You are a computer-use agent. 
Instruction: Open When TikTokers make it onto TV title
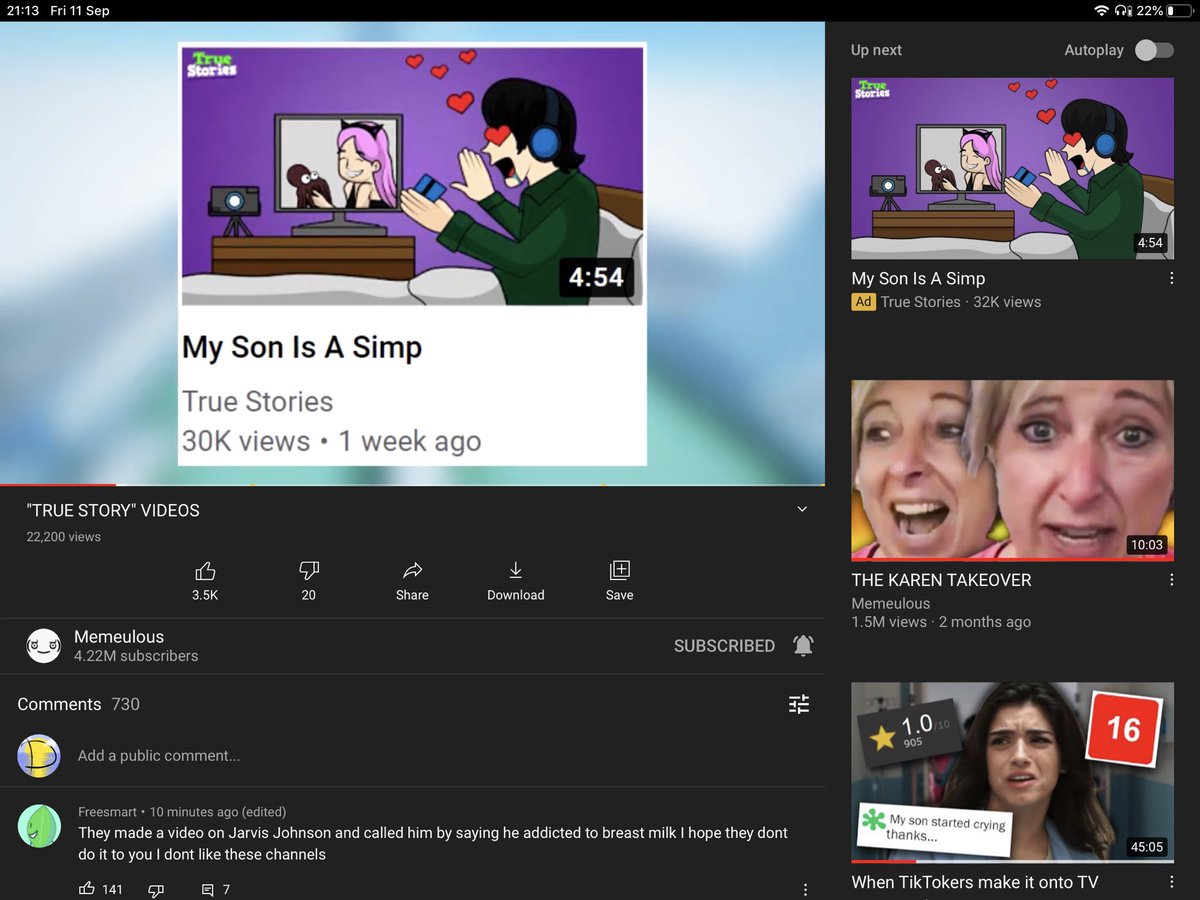(974, 882)
